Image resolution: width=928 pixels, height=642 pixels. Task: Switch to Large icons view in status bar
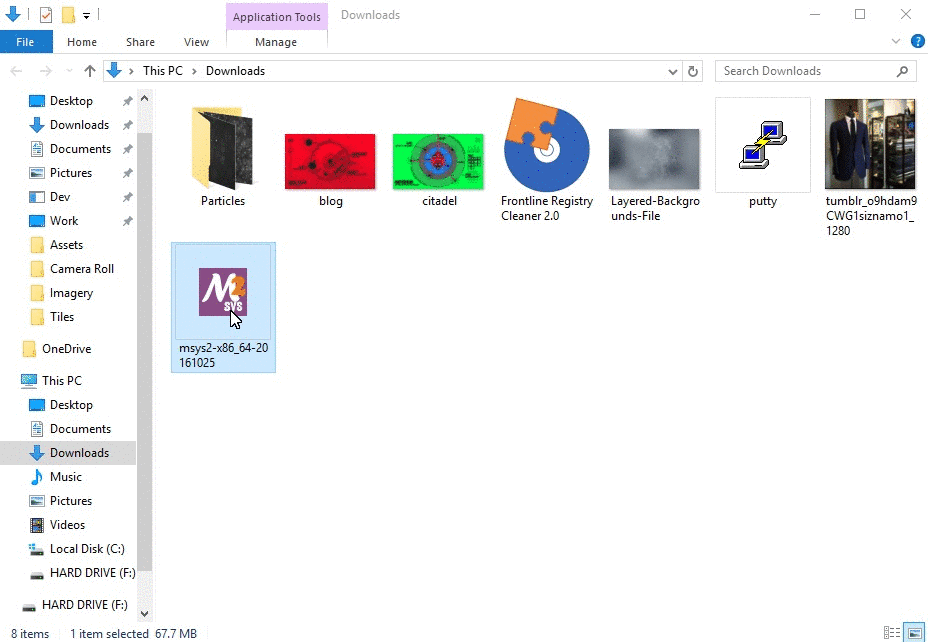point(914,633)
